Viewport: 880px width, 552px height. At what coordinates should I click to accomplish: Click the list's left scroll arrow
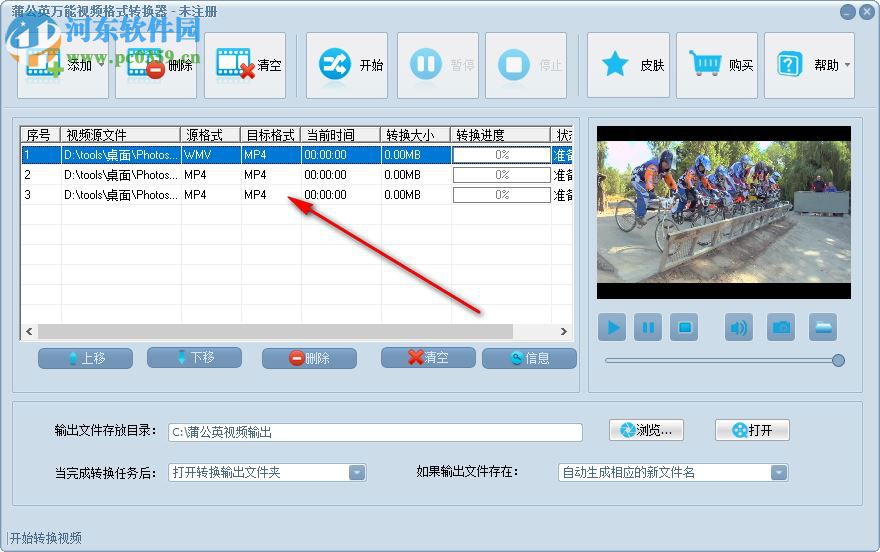[x=29, y=332]
